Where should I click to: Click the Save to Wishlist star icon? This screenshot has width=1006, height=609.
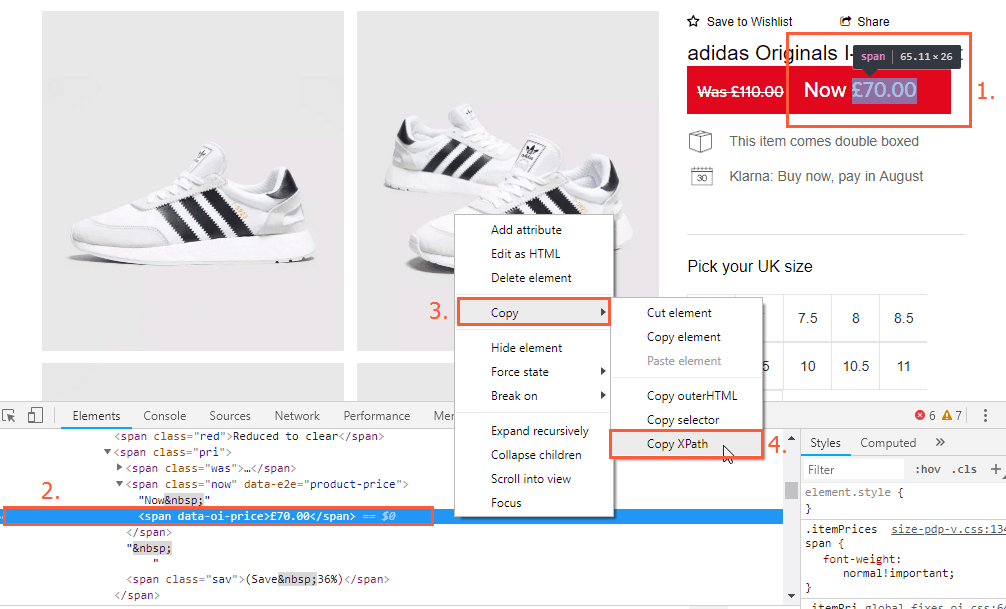click(x=693, y=21)
